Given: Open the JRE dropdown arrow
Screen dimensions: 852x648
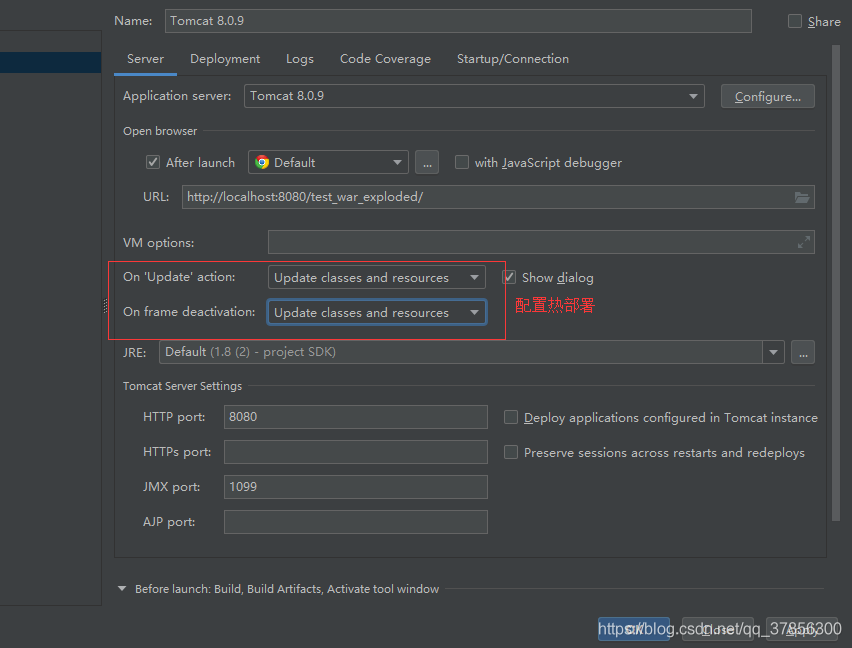Looking at the screenshot, I should pyautogui.click(x=773, y=352).
